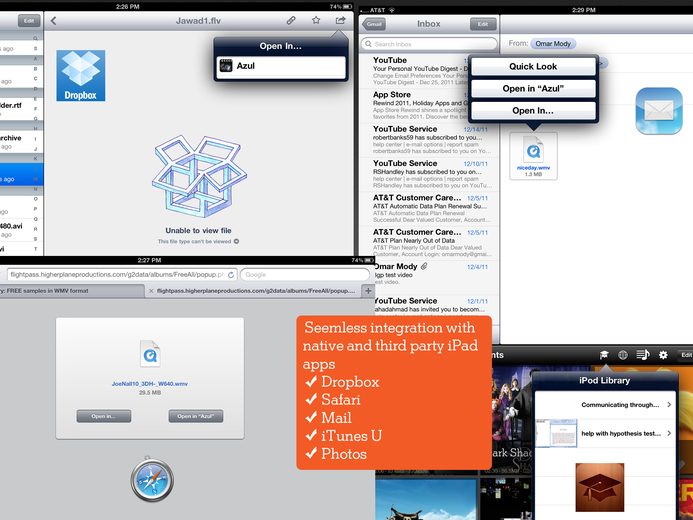Add a new Safari tab

point(368,291)
